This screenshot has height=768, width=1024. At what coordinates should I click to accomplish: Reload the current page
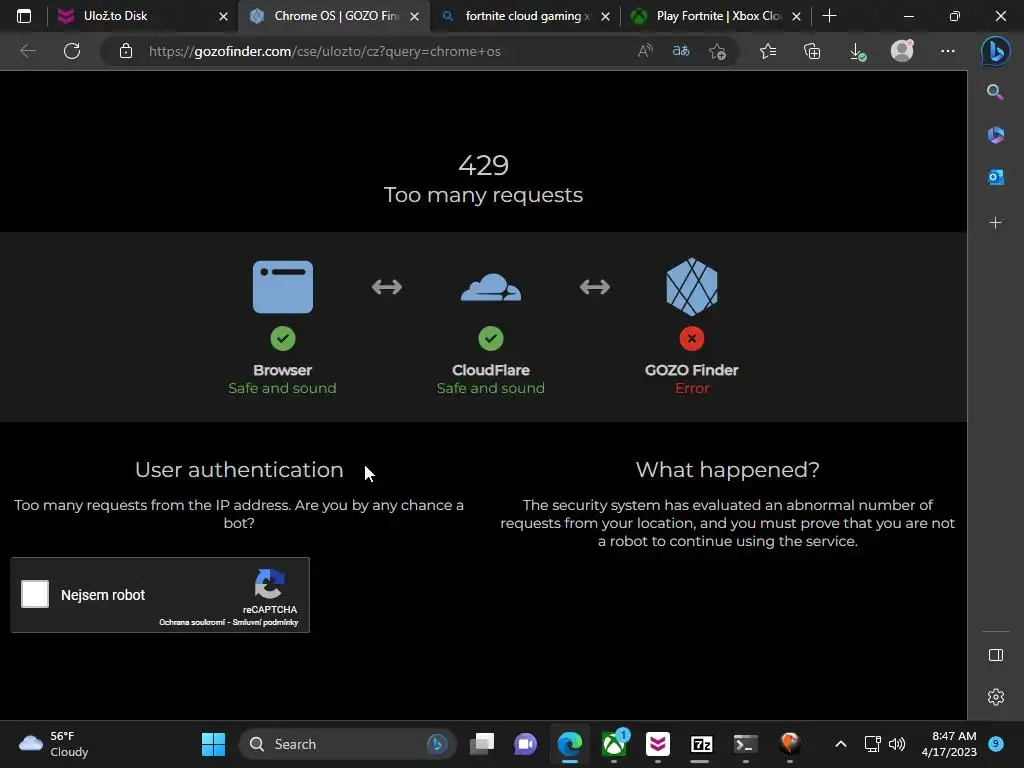pos(72,51)
